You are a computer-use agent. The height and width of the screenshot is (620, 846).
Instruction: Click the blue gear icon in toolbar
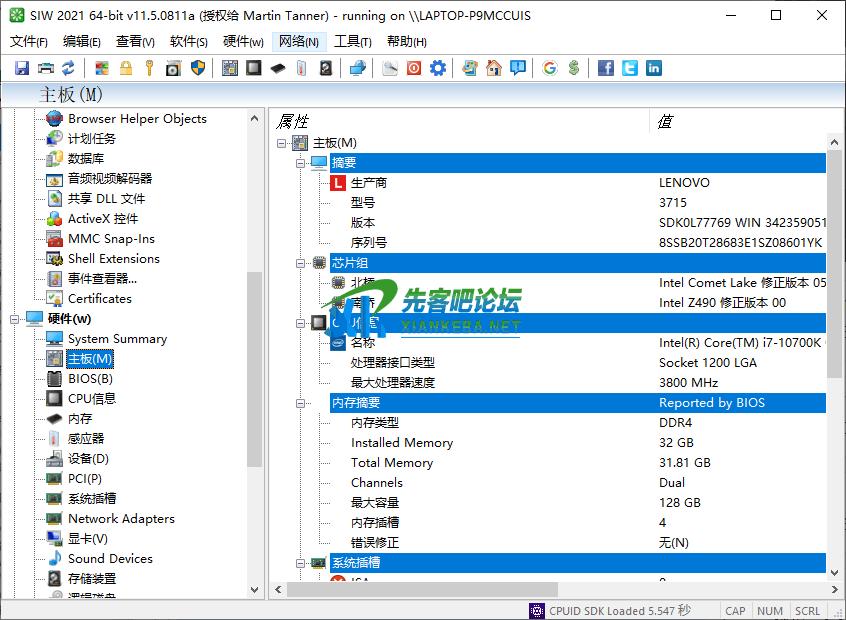click(438, 68)
